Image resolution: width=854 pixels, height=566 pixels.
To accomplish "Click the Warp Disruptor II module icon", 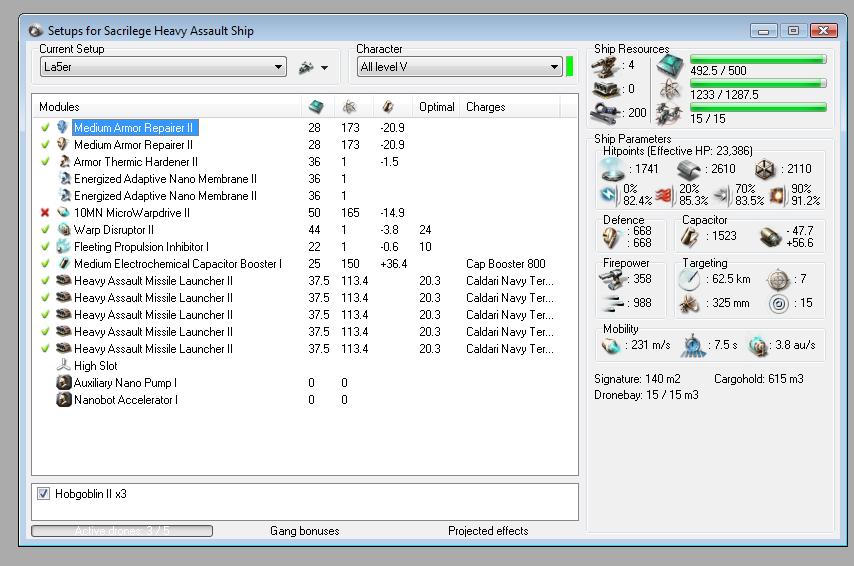I will (64, 229).
